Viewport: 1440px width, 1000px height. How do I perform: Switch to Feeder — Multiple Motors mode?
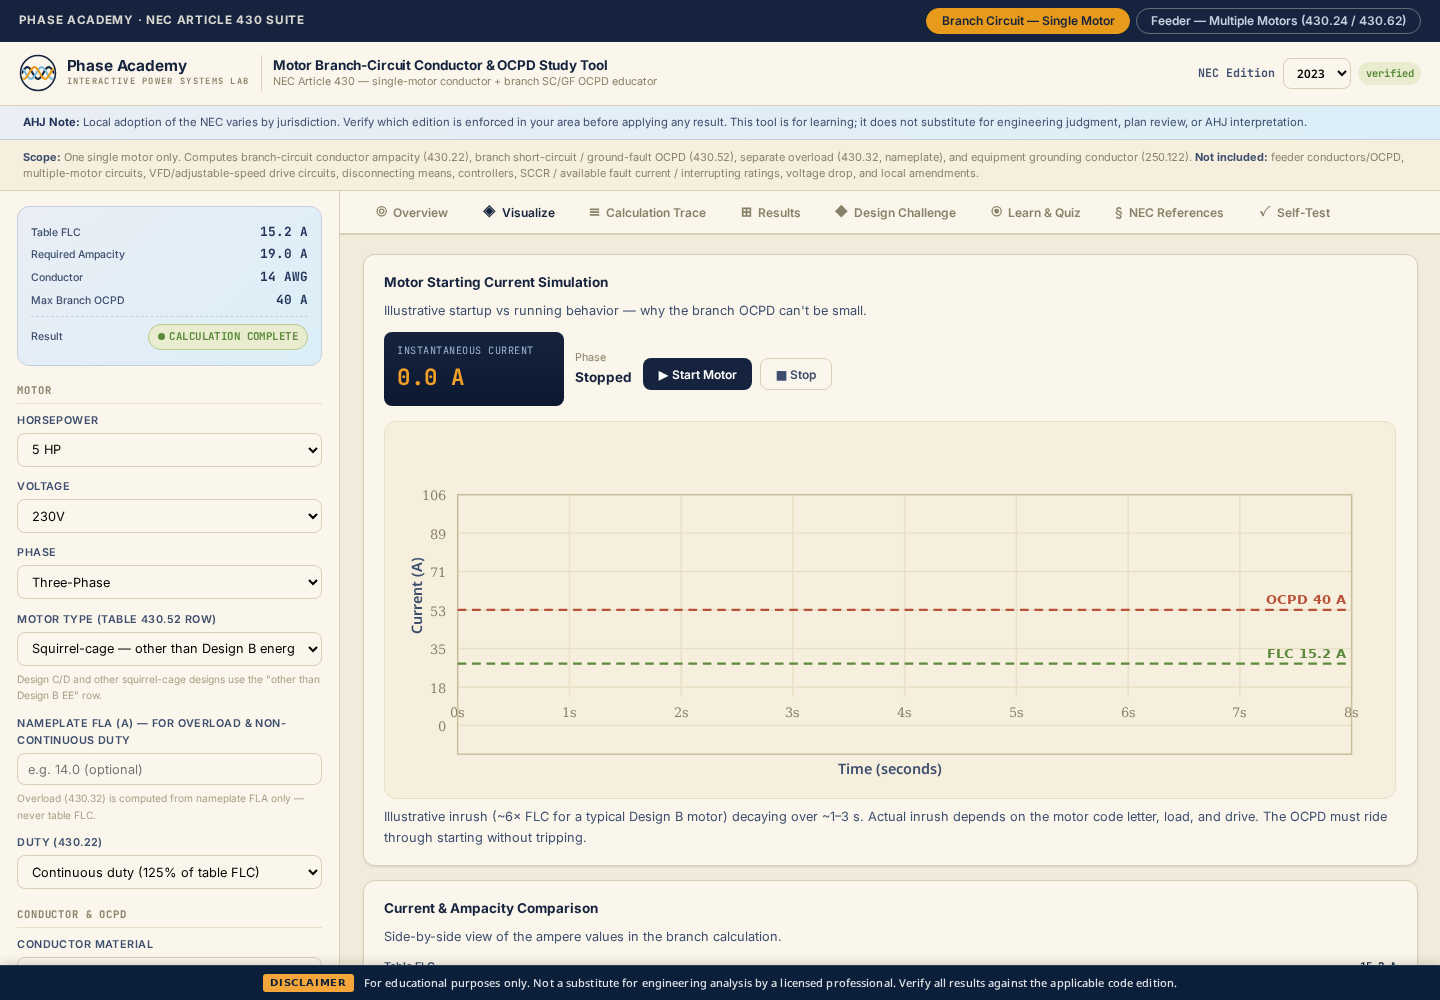pyautogui.click(x=1278, y=21)
